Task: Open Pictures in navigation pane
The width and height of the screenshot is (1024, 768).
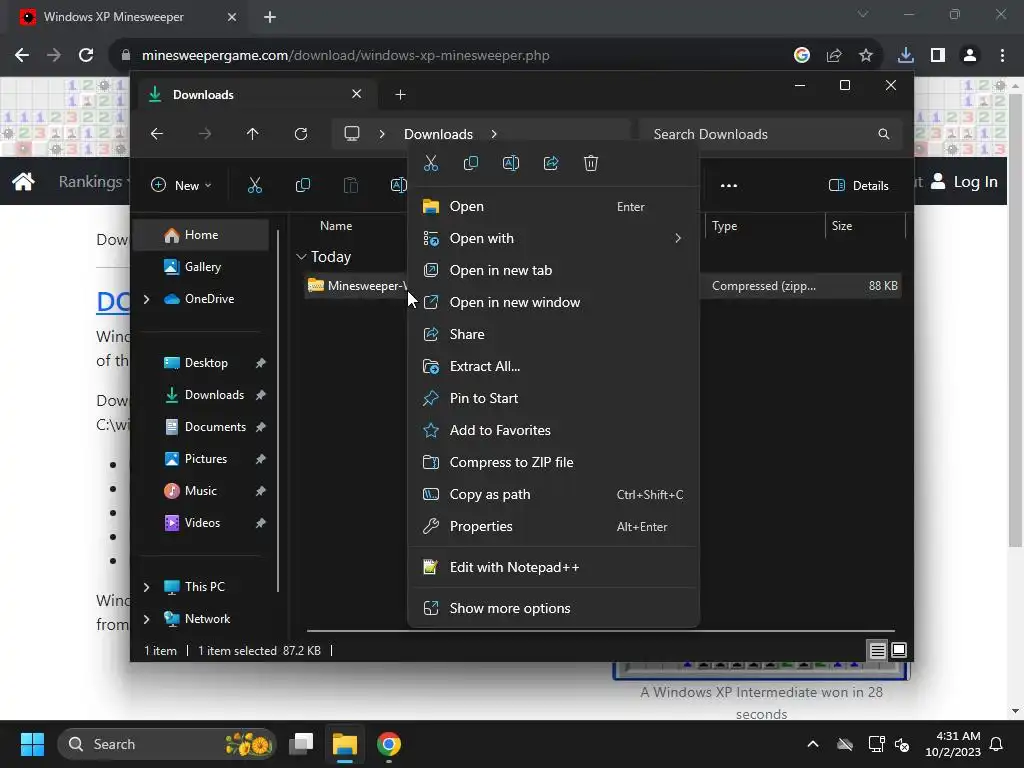Action: 201,459
